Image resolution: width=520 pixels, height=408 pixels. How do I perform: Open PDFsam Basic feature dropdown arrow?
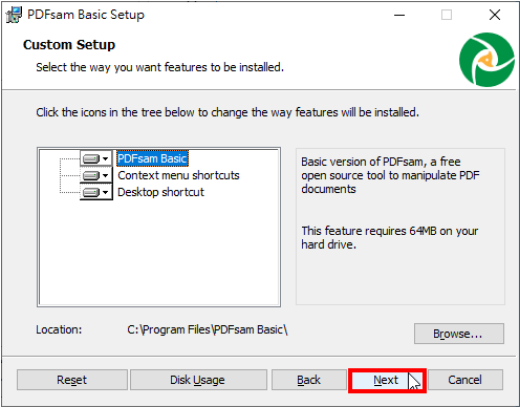pyautogui.click(x=105, y=159)
